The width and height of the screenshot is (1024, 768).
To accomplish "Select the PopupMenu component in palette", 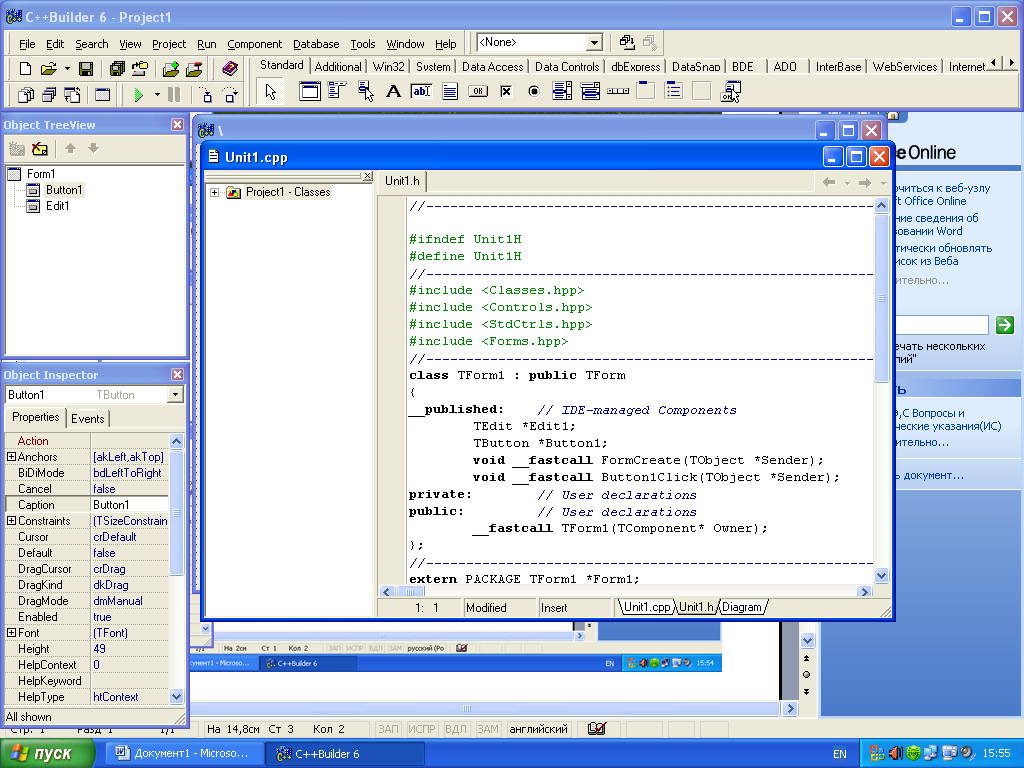I will (x=365, y=91).
